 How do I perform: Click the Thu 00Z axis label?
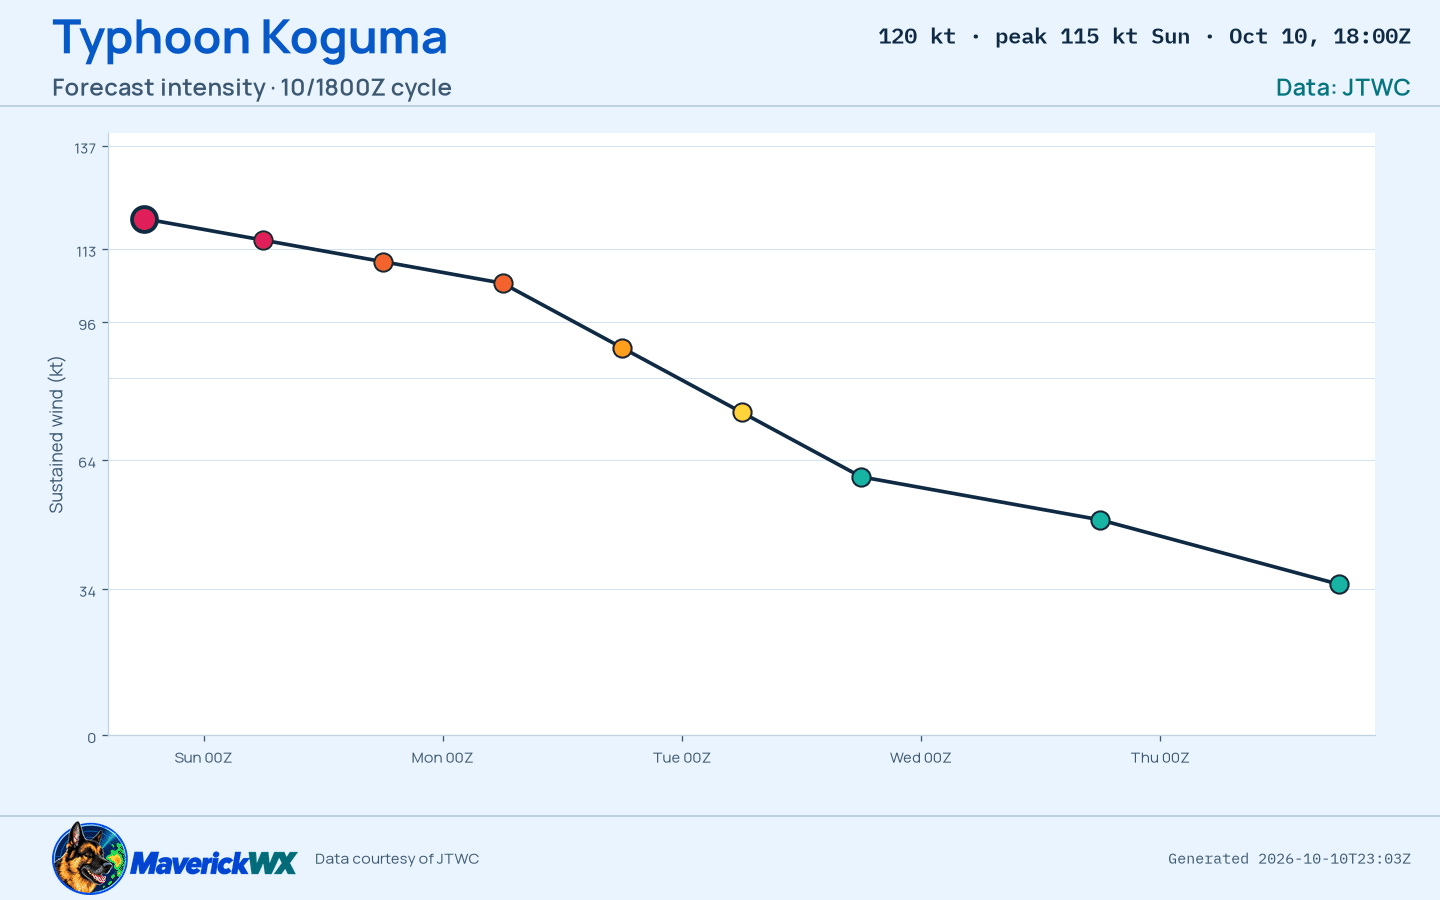tap(1160, 758)
